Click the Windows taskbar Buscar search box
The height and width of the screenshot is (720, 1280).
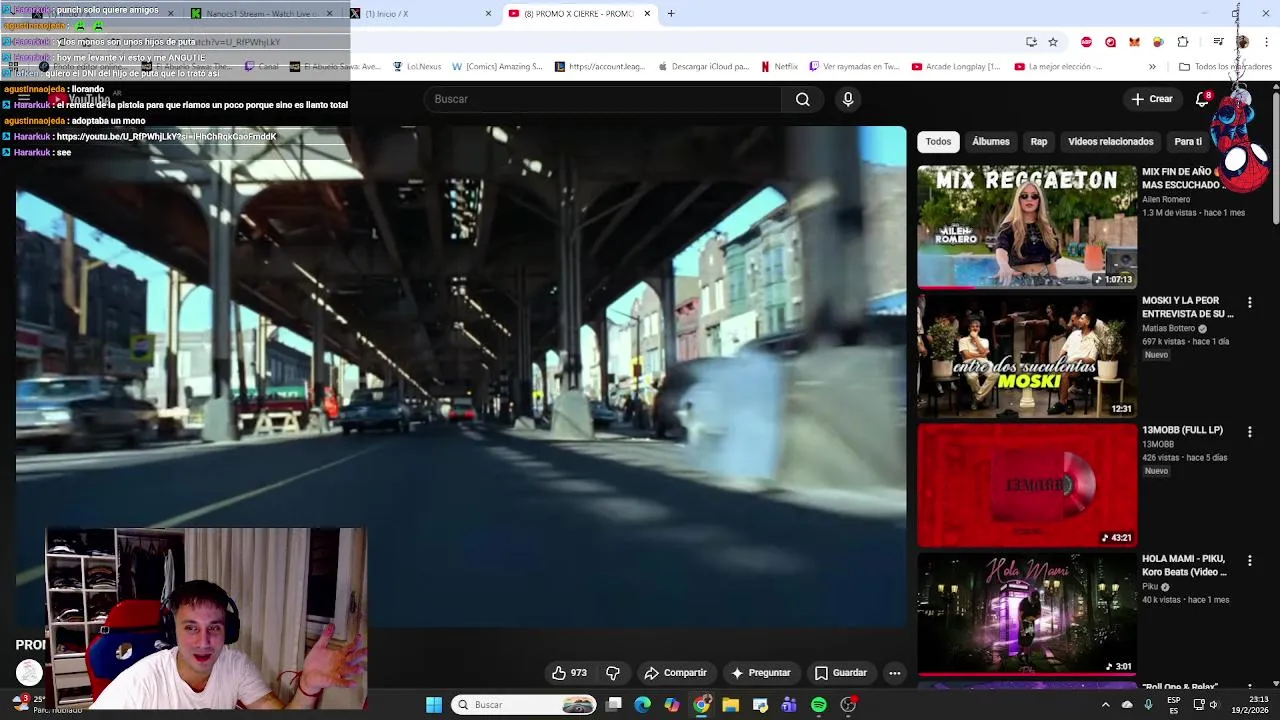click(x=524, y=705)
